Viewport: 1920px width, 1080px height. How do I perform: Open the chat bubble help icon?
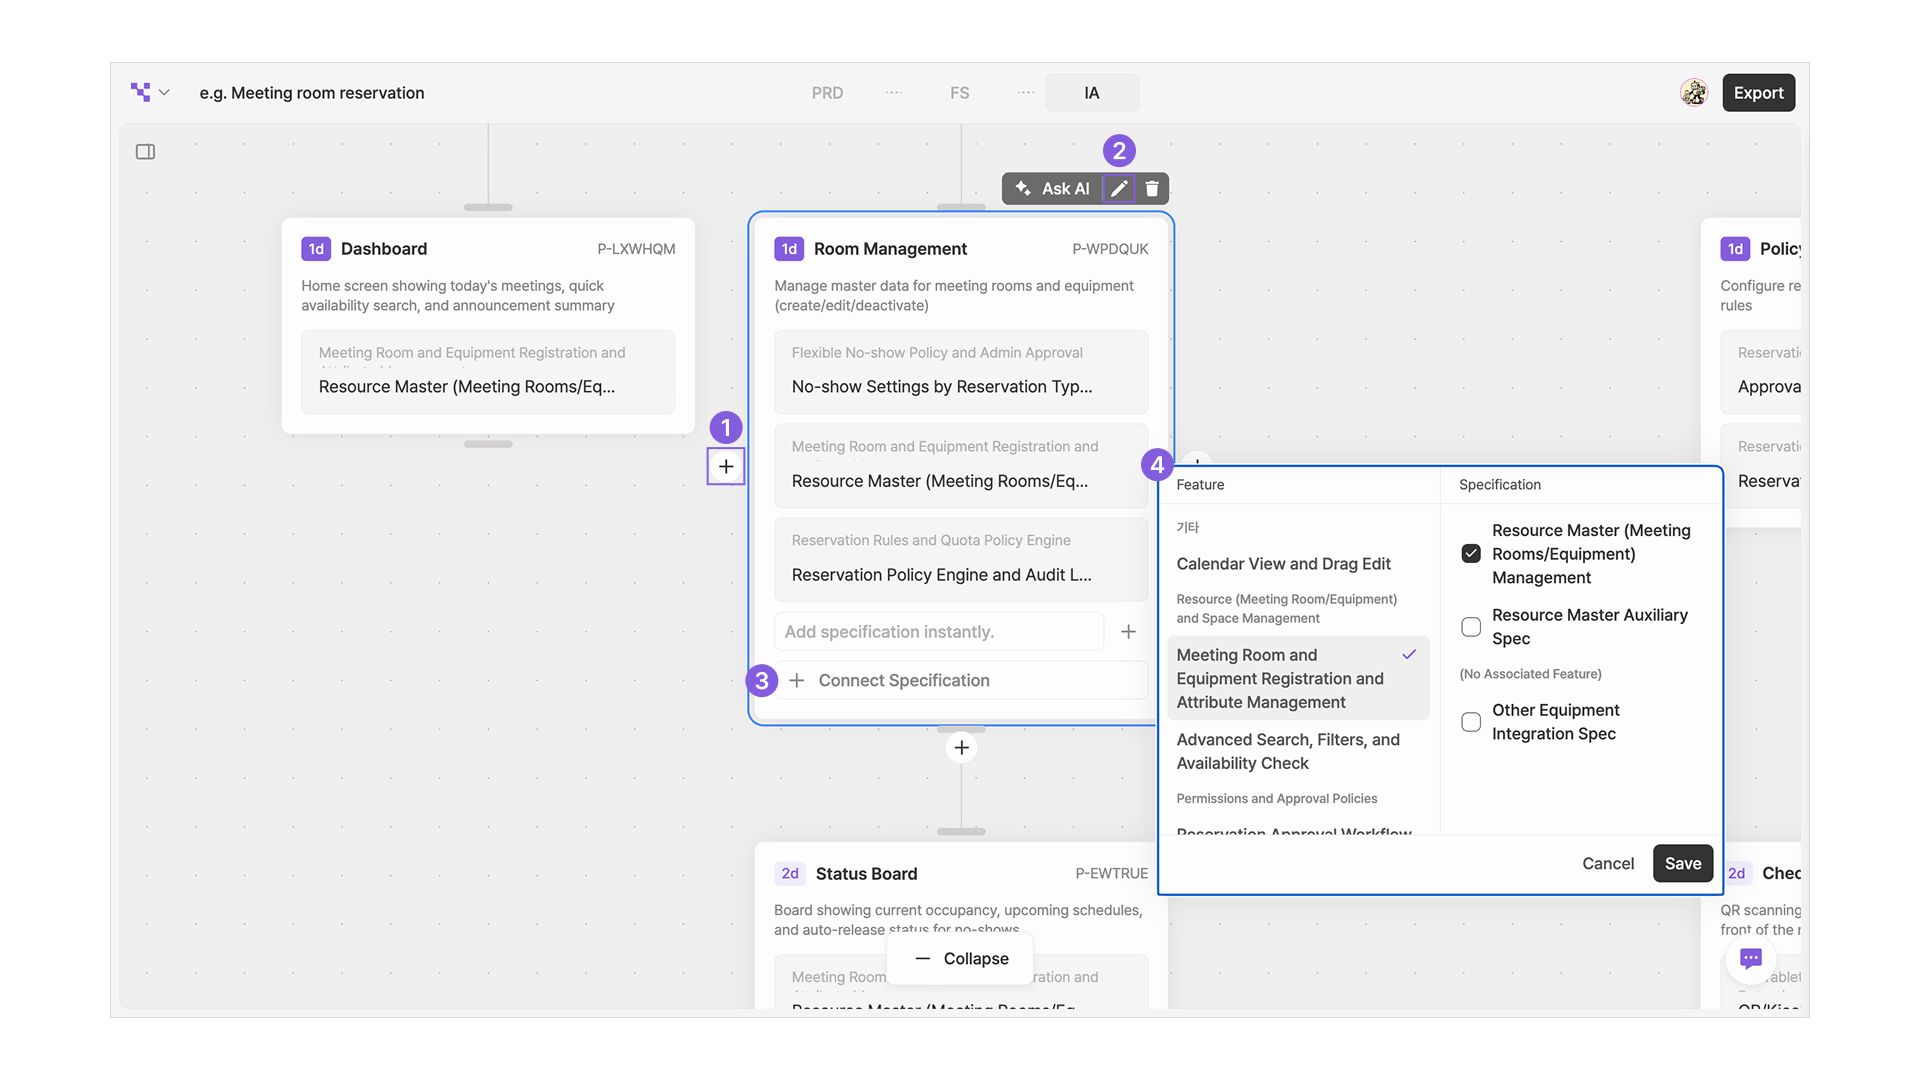[1750, 958]
